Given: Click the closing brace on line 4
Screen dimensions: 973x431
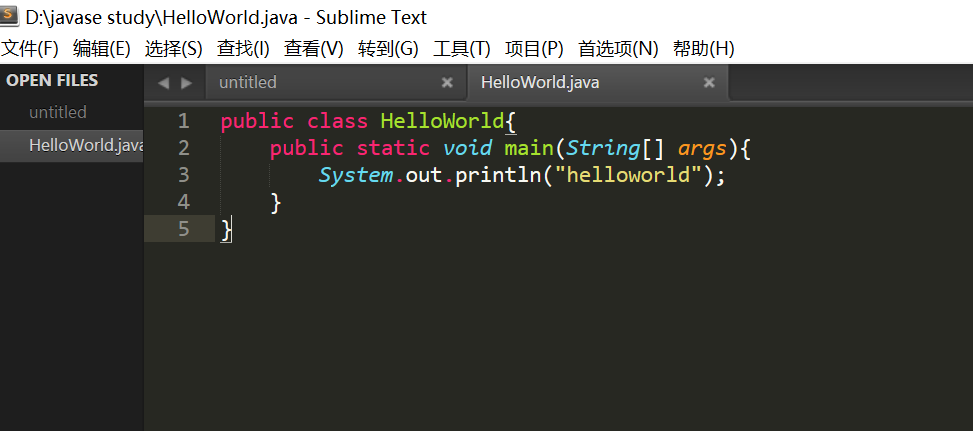Looking at the screenshot, I should tap(276, 203).
